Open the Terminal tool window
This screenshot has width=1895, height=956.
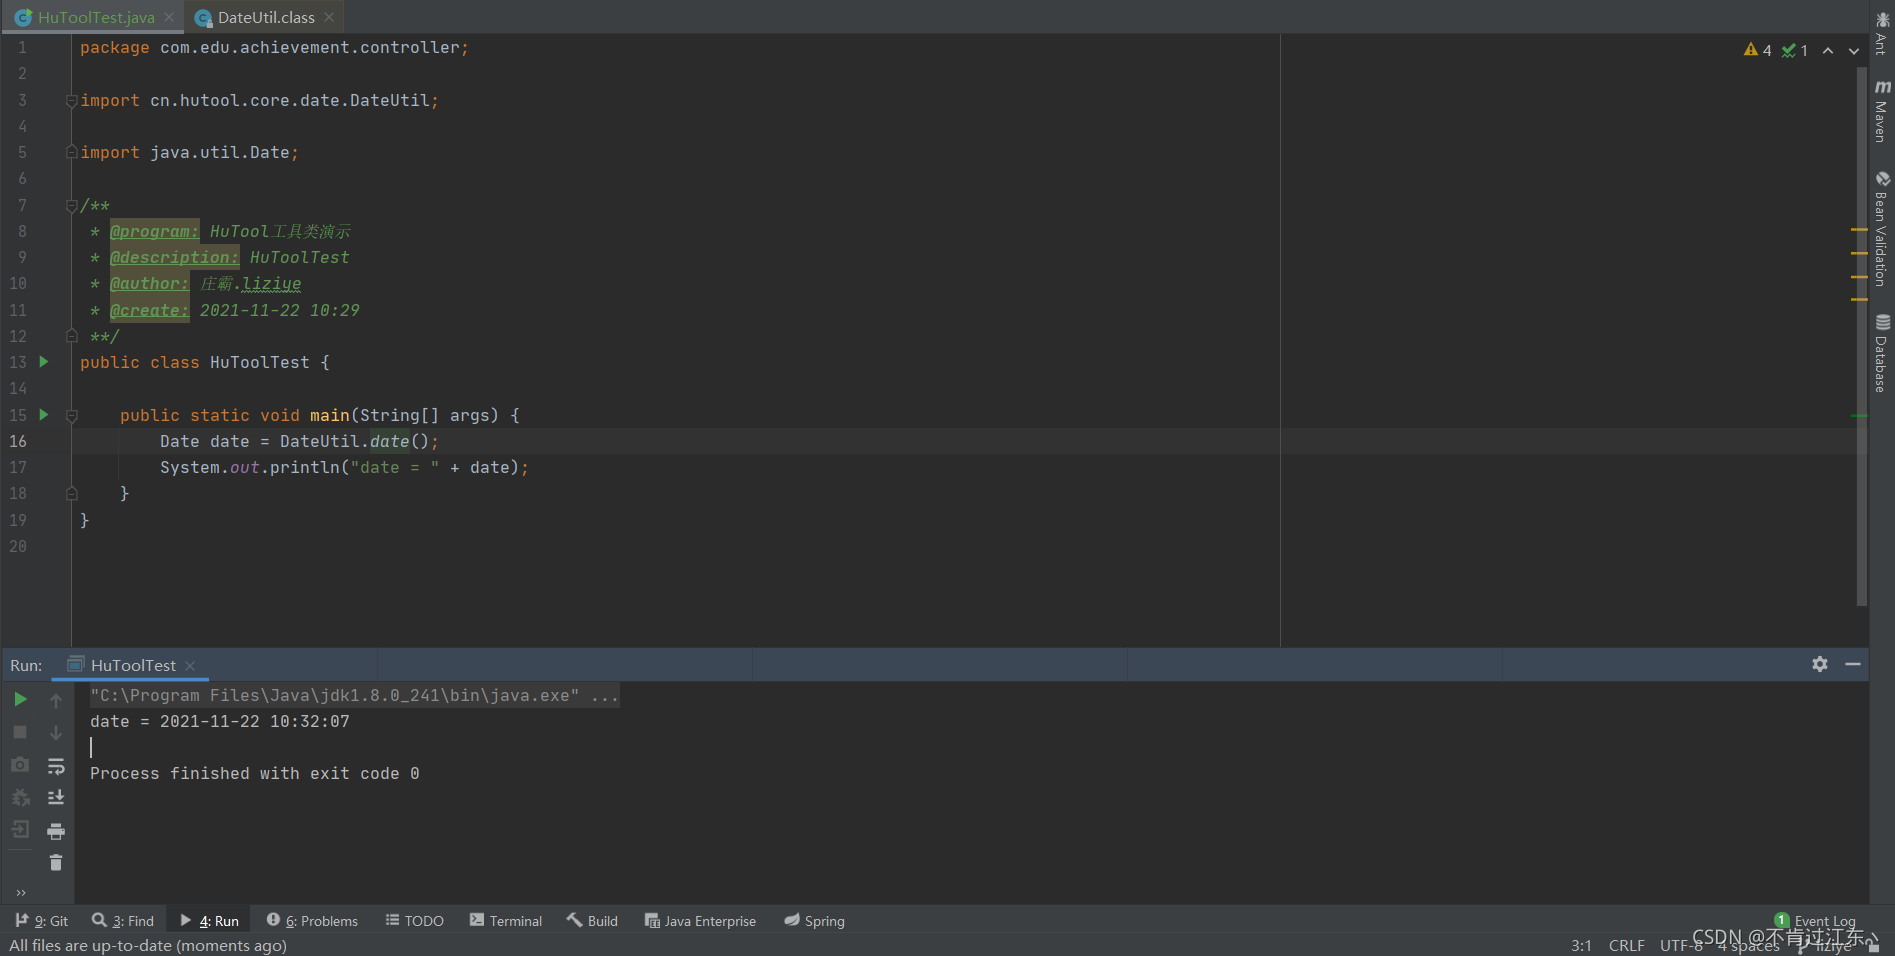506,921
